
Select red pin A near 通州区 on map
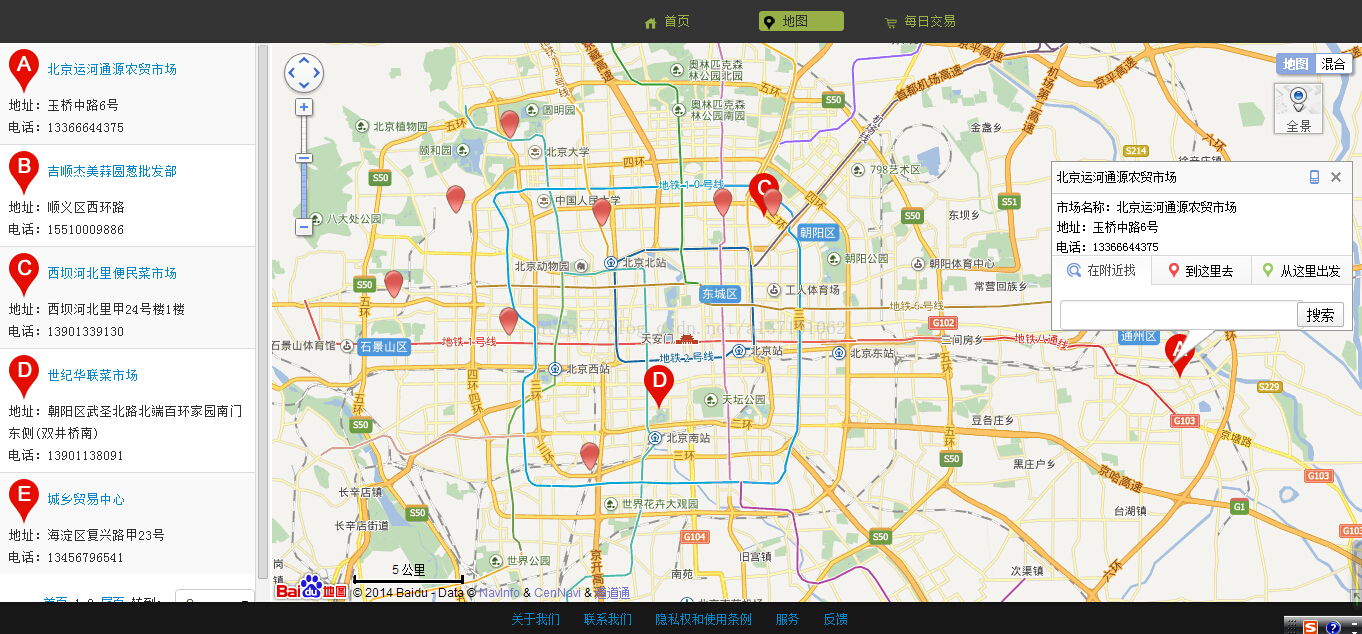click(x=1179, y=354)
